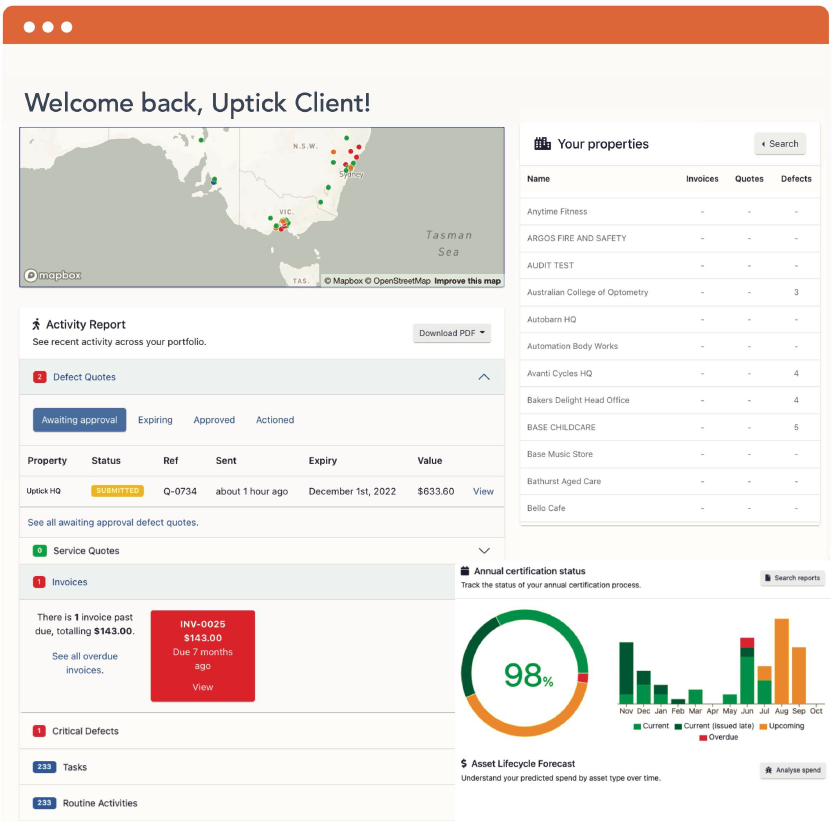
Task: Open the AUDIT TEST property row
Action: 670,265
